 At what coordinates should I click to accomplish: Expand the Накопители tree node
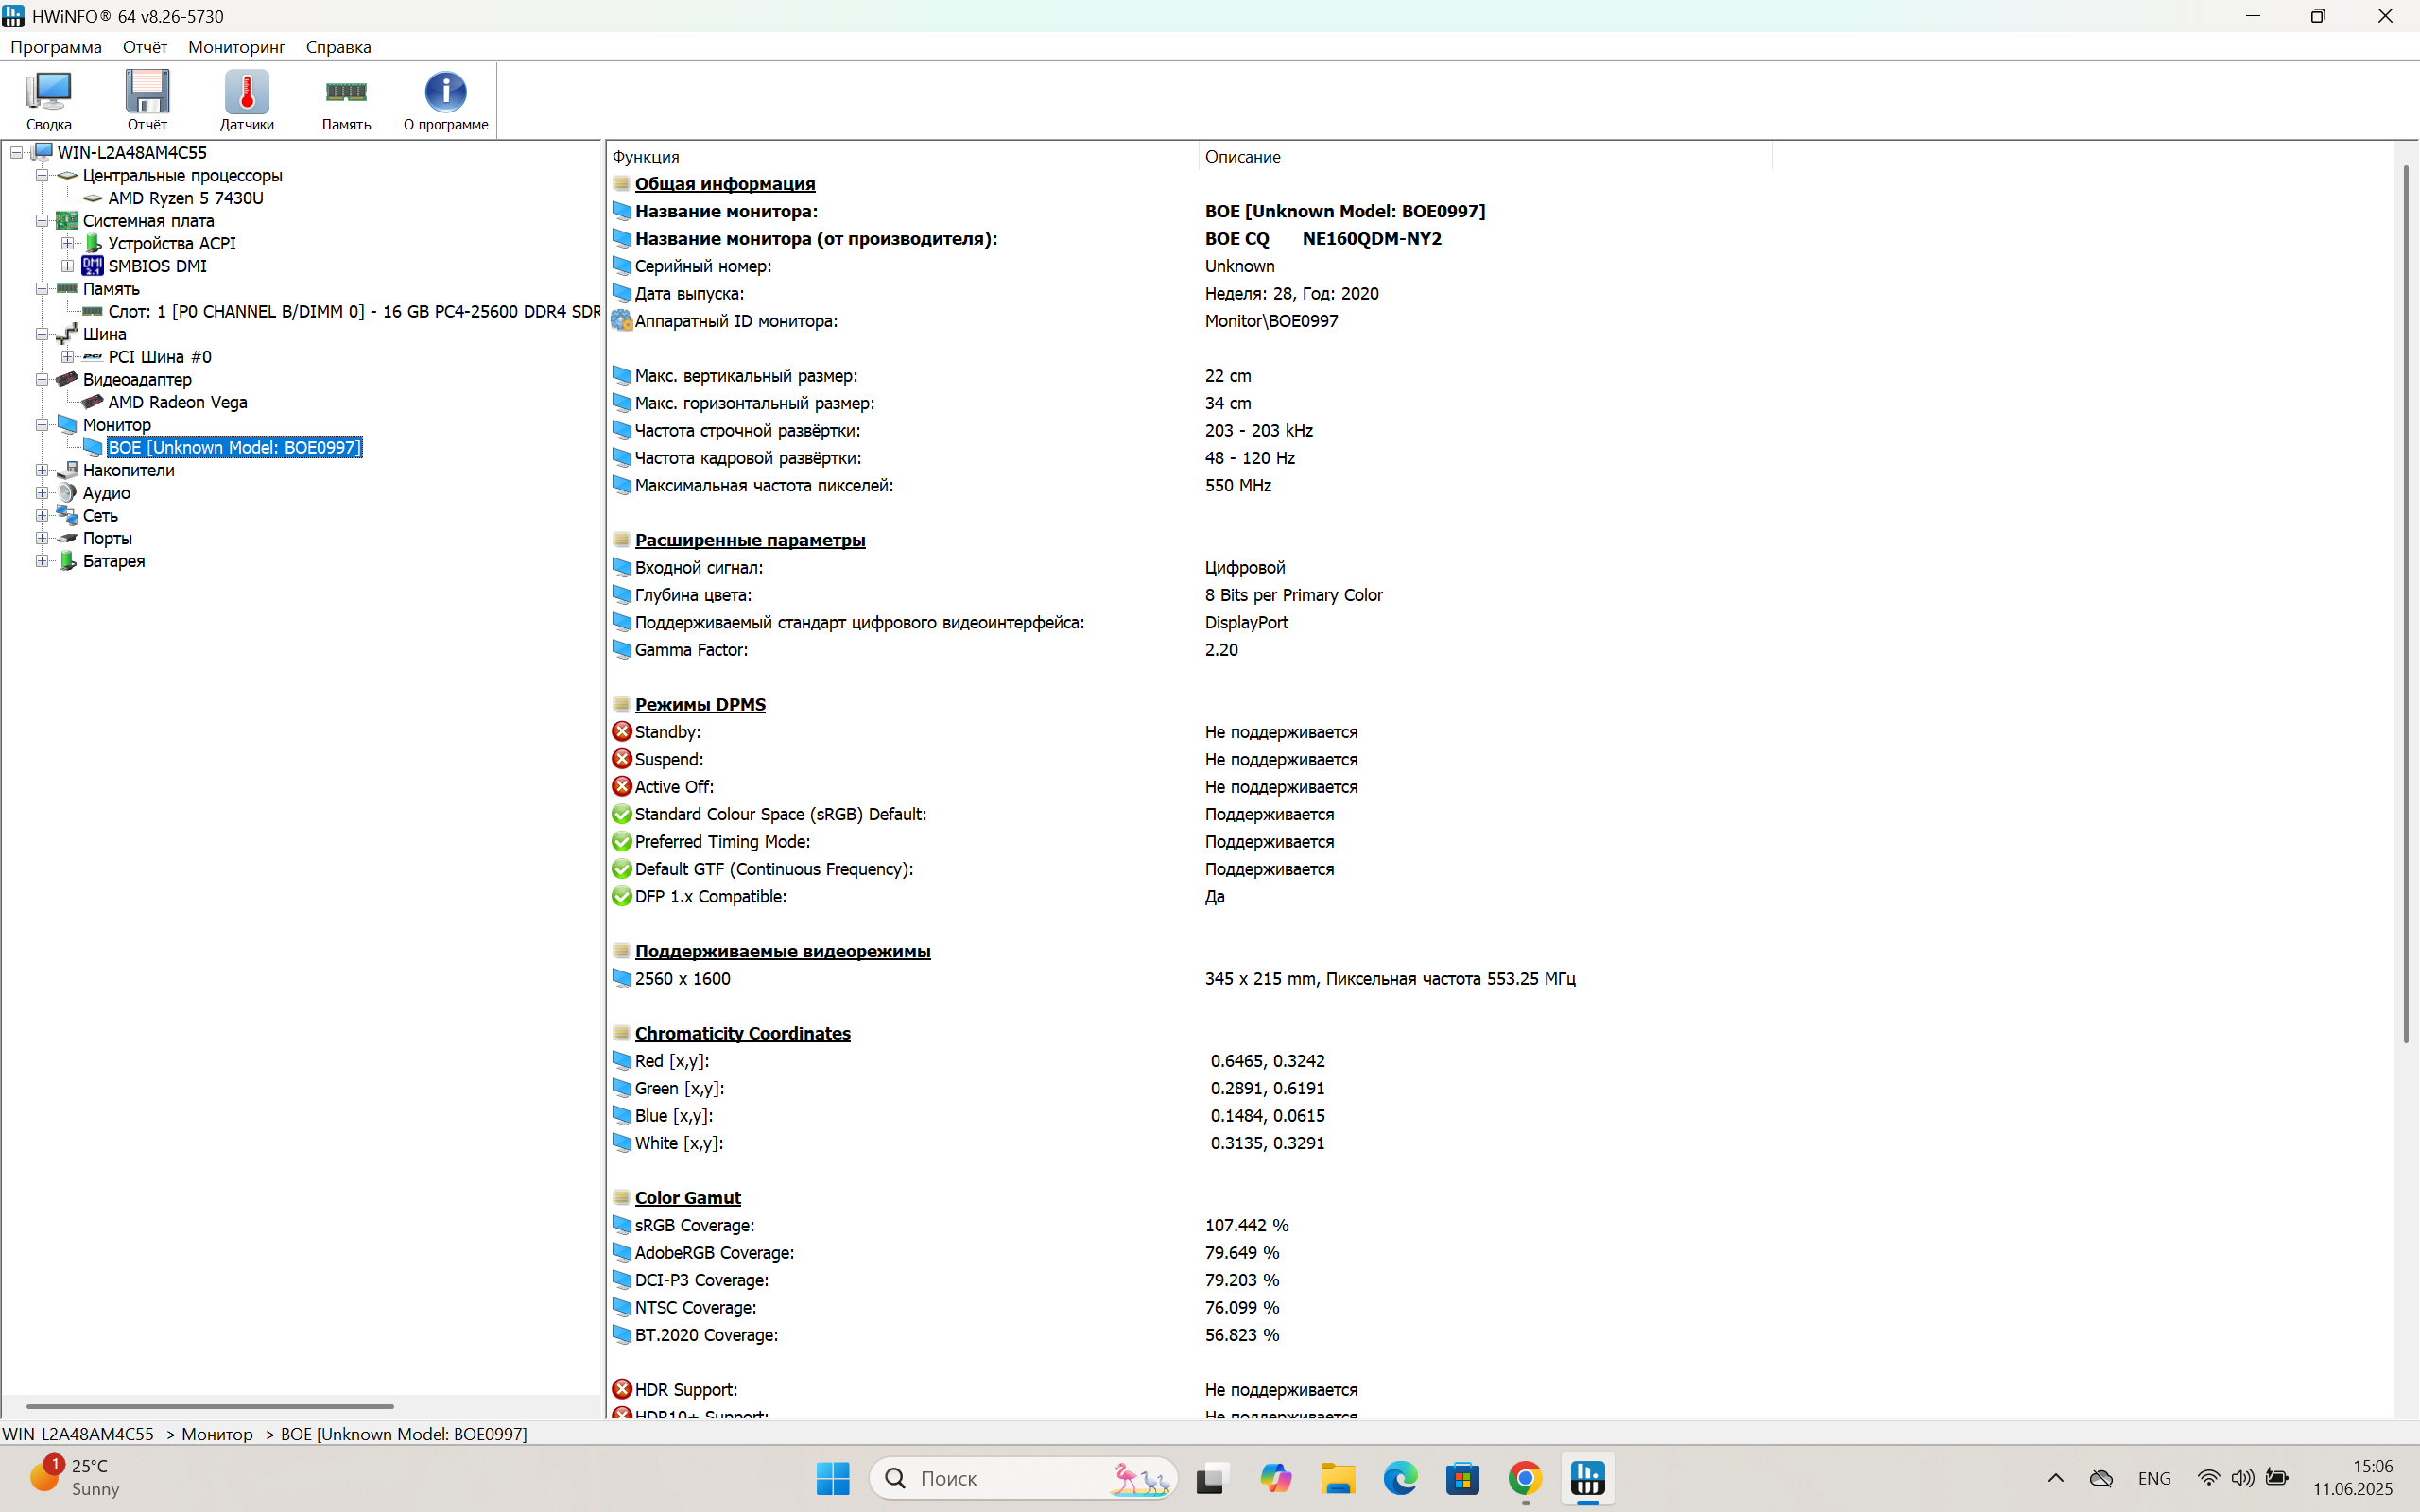(x=42, y=470)
